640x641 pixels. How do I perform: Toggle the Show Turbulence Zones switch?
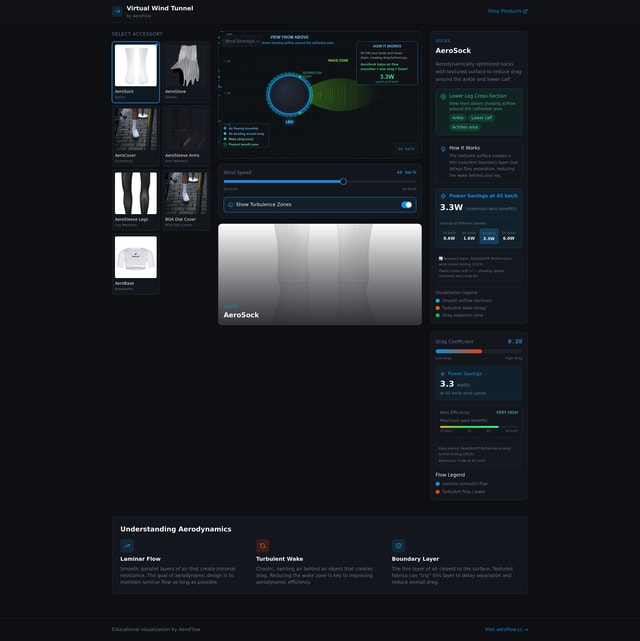pos(406,204)
